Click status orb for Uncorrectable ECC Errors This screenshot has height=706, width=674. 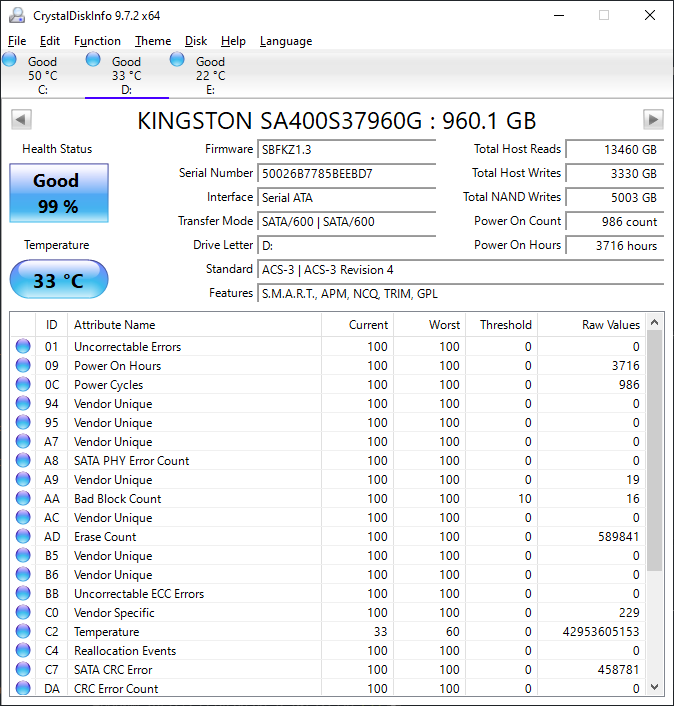(23, 593)
